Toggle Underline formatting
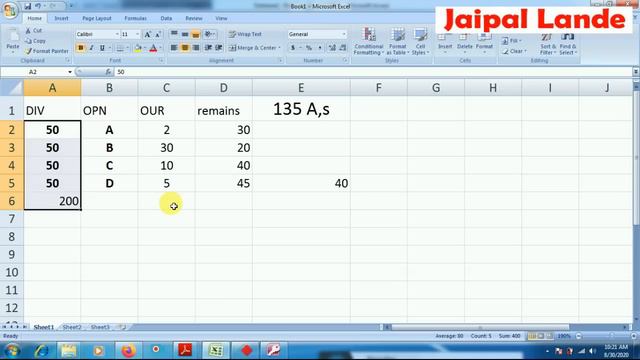This screenshot has height=360, width=640. [102, 48]
